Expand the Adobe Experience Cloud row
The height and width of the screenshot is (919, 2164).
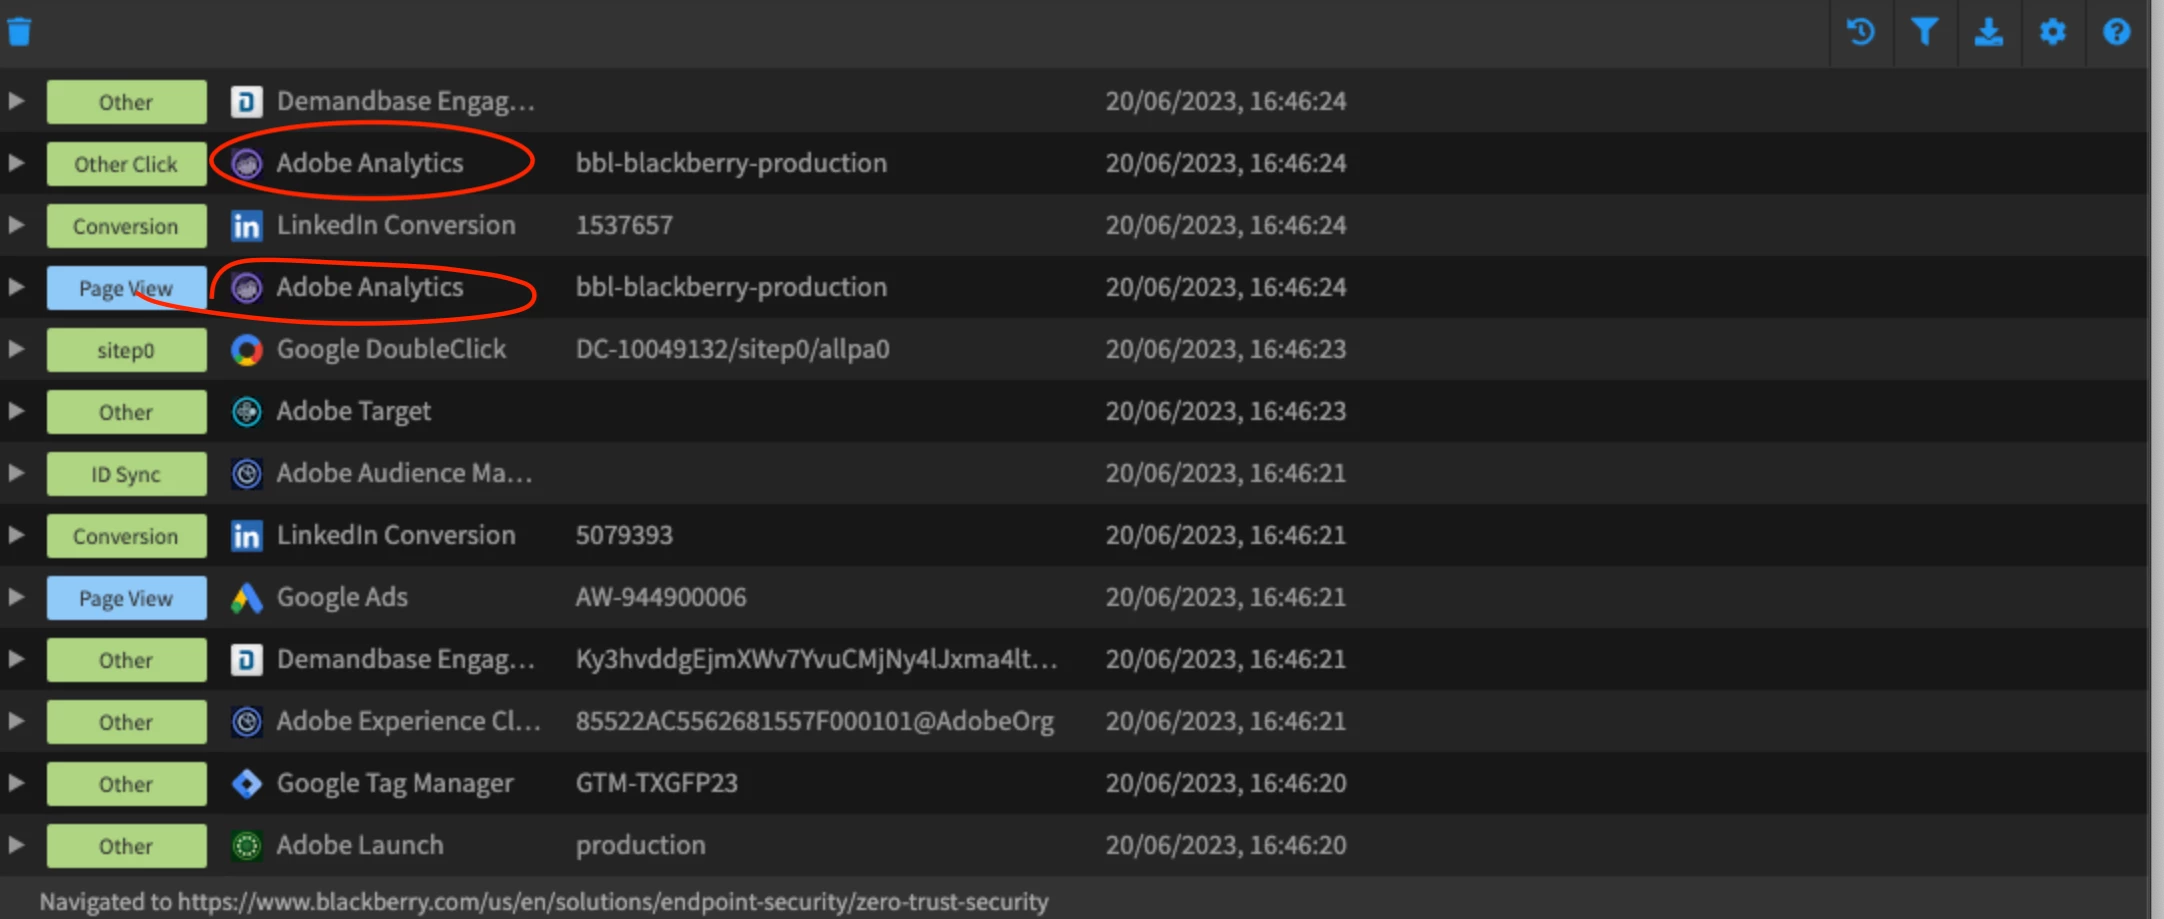tap(16, 721)
